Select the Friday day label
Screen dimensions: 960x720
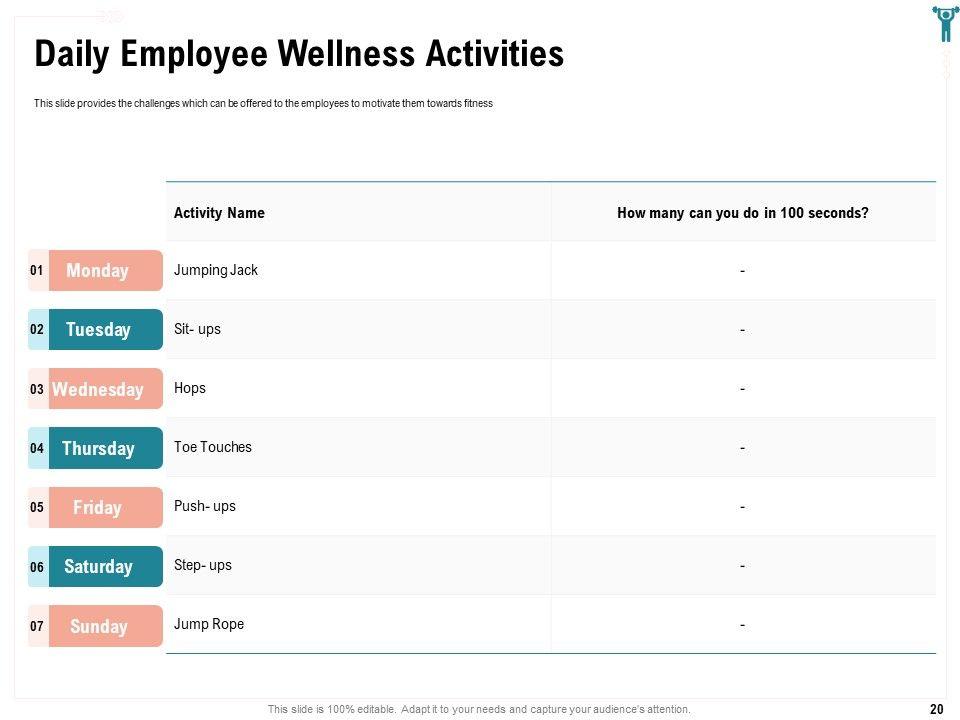[98, 507]
